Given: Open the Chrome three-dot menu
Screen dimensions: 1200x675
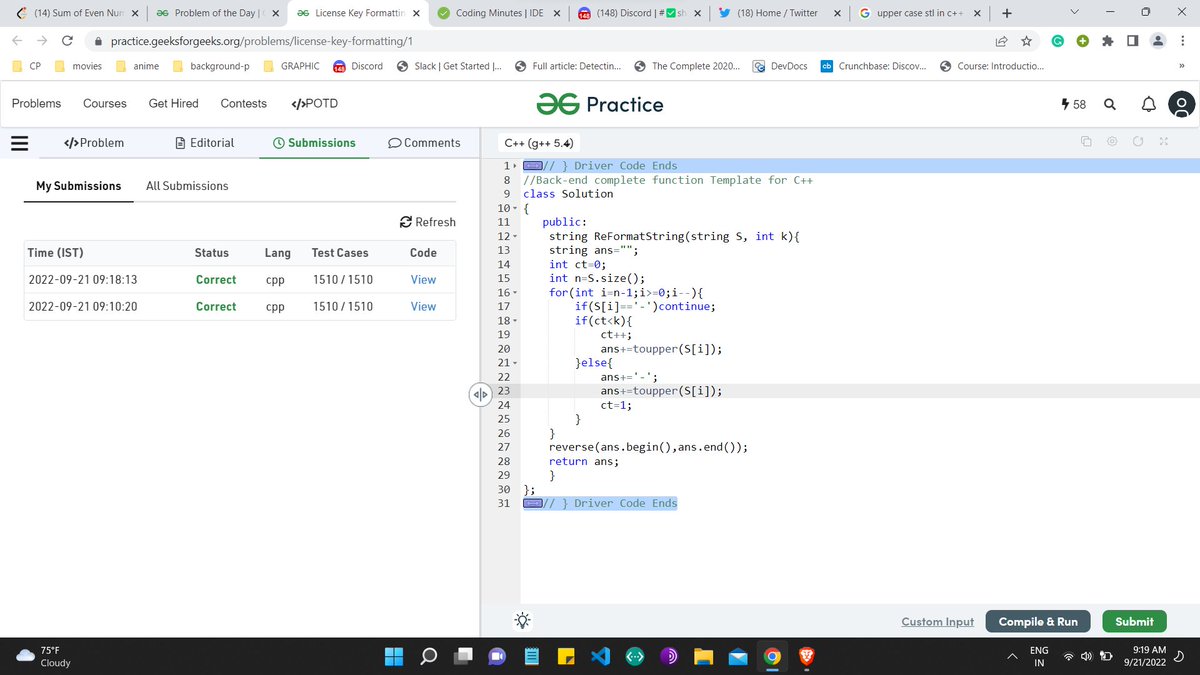Looking at the screenshot, I should coord(1183,41).
